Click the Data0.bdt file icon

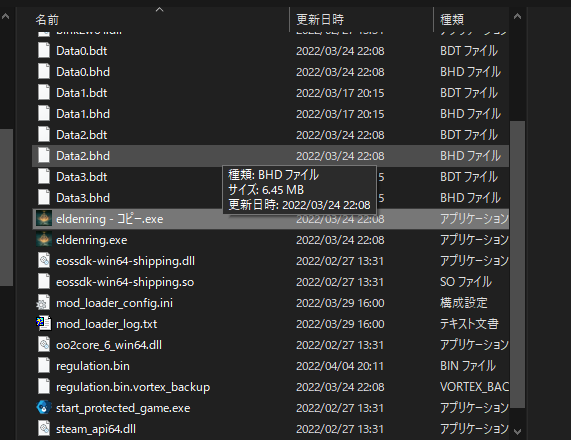pos(44,51)
